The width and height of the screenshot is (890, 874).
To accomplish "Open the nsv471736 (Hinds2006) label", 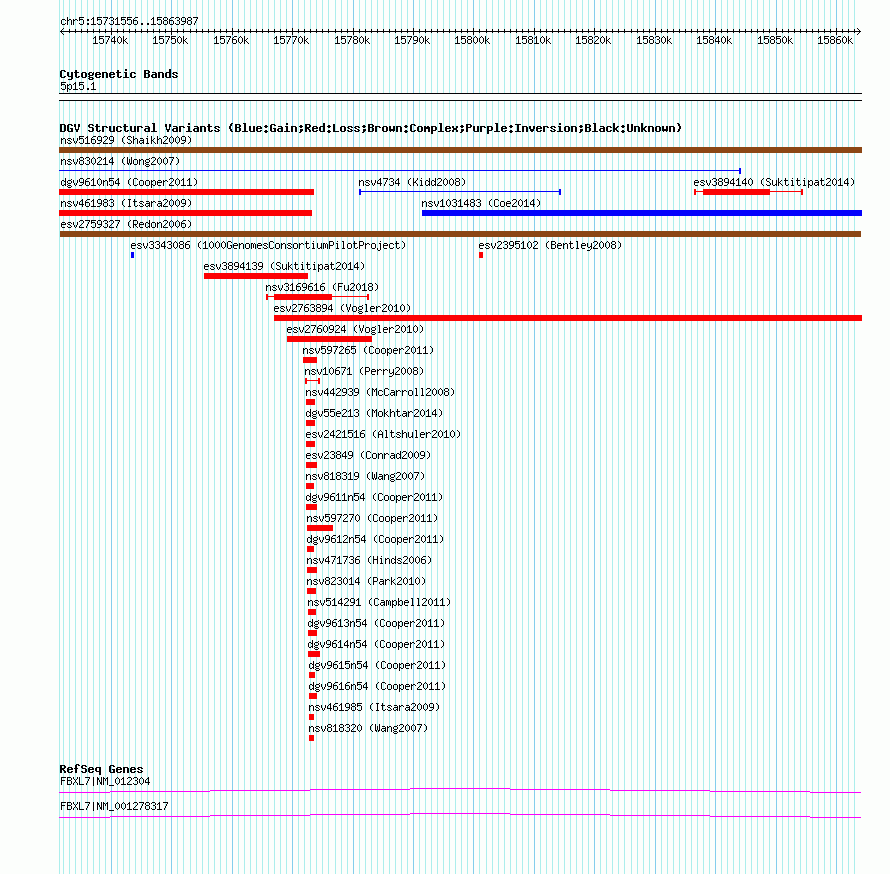I will coord(369,560).
